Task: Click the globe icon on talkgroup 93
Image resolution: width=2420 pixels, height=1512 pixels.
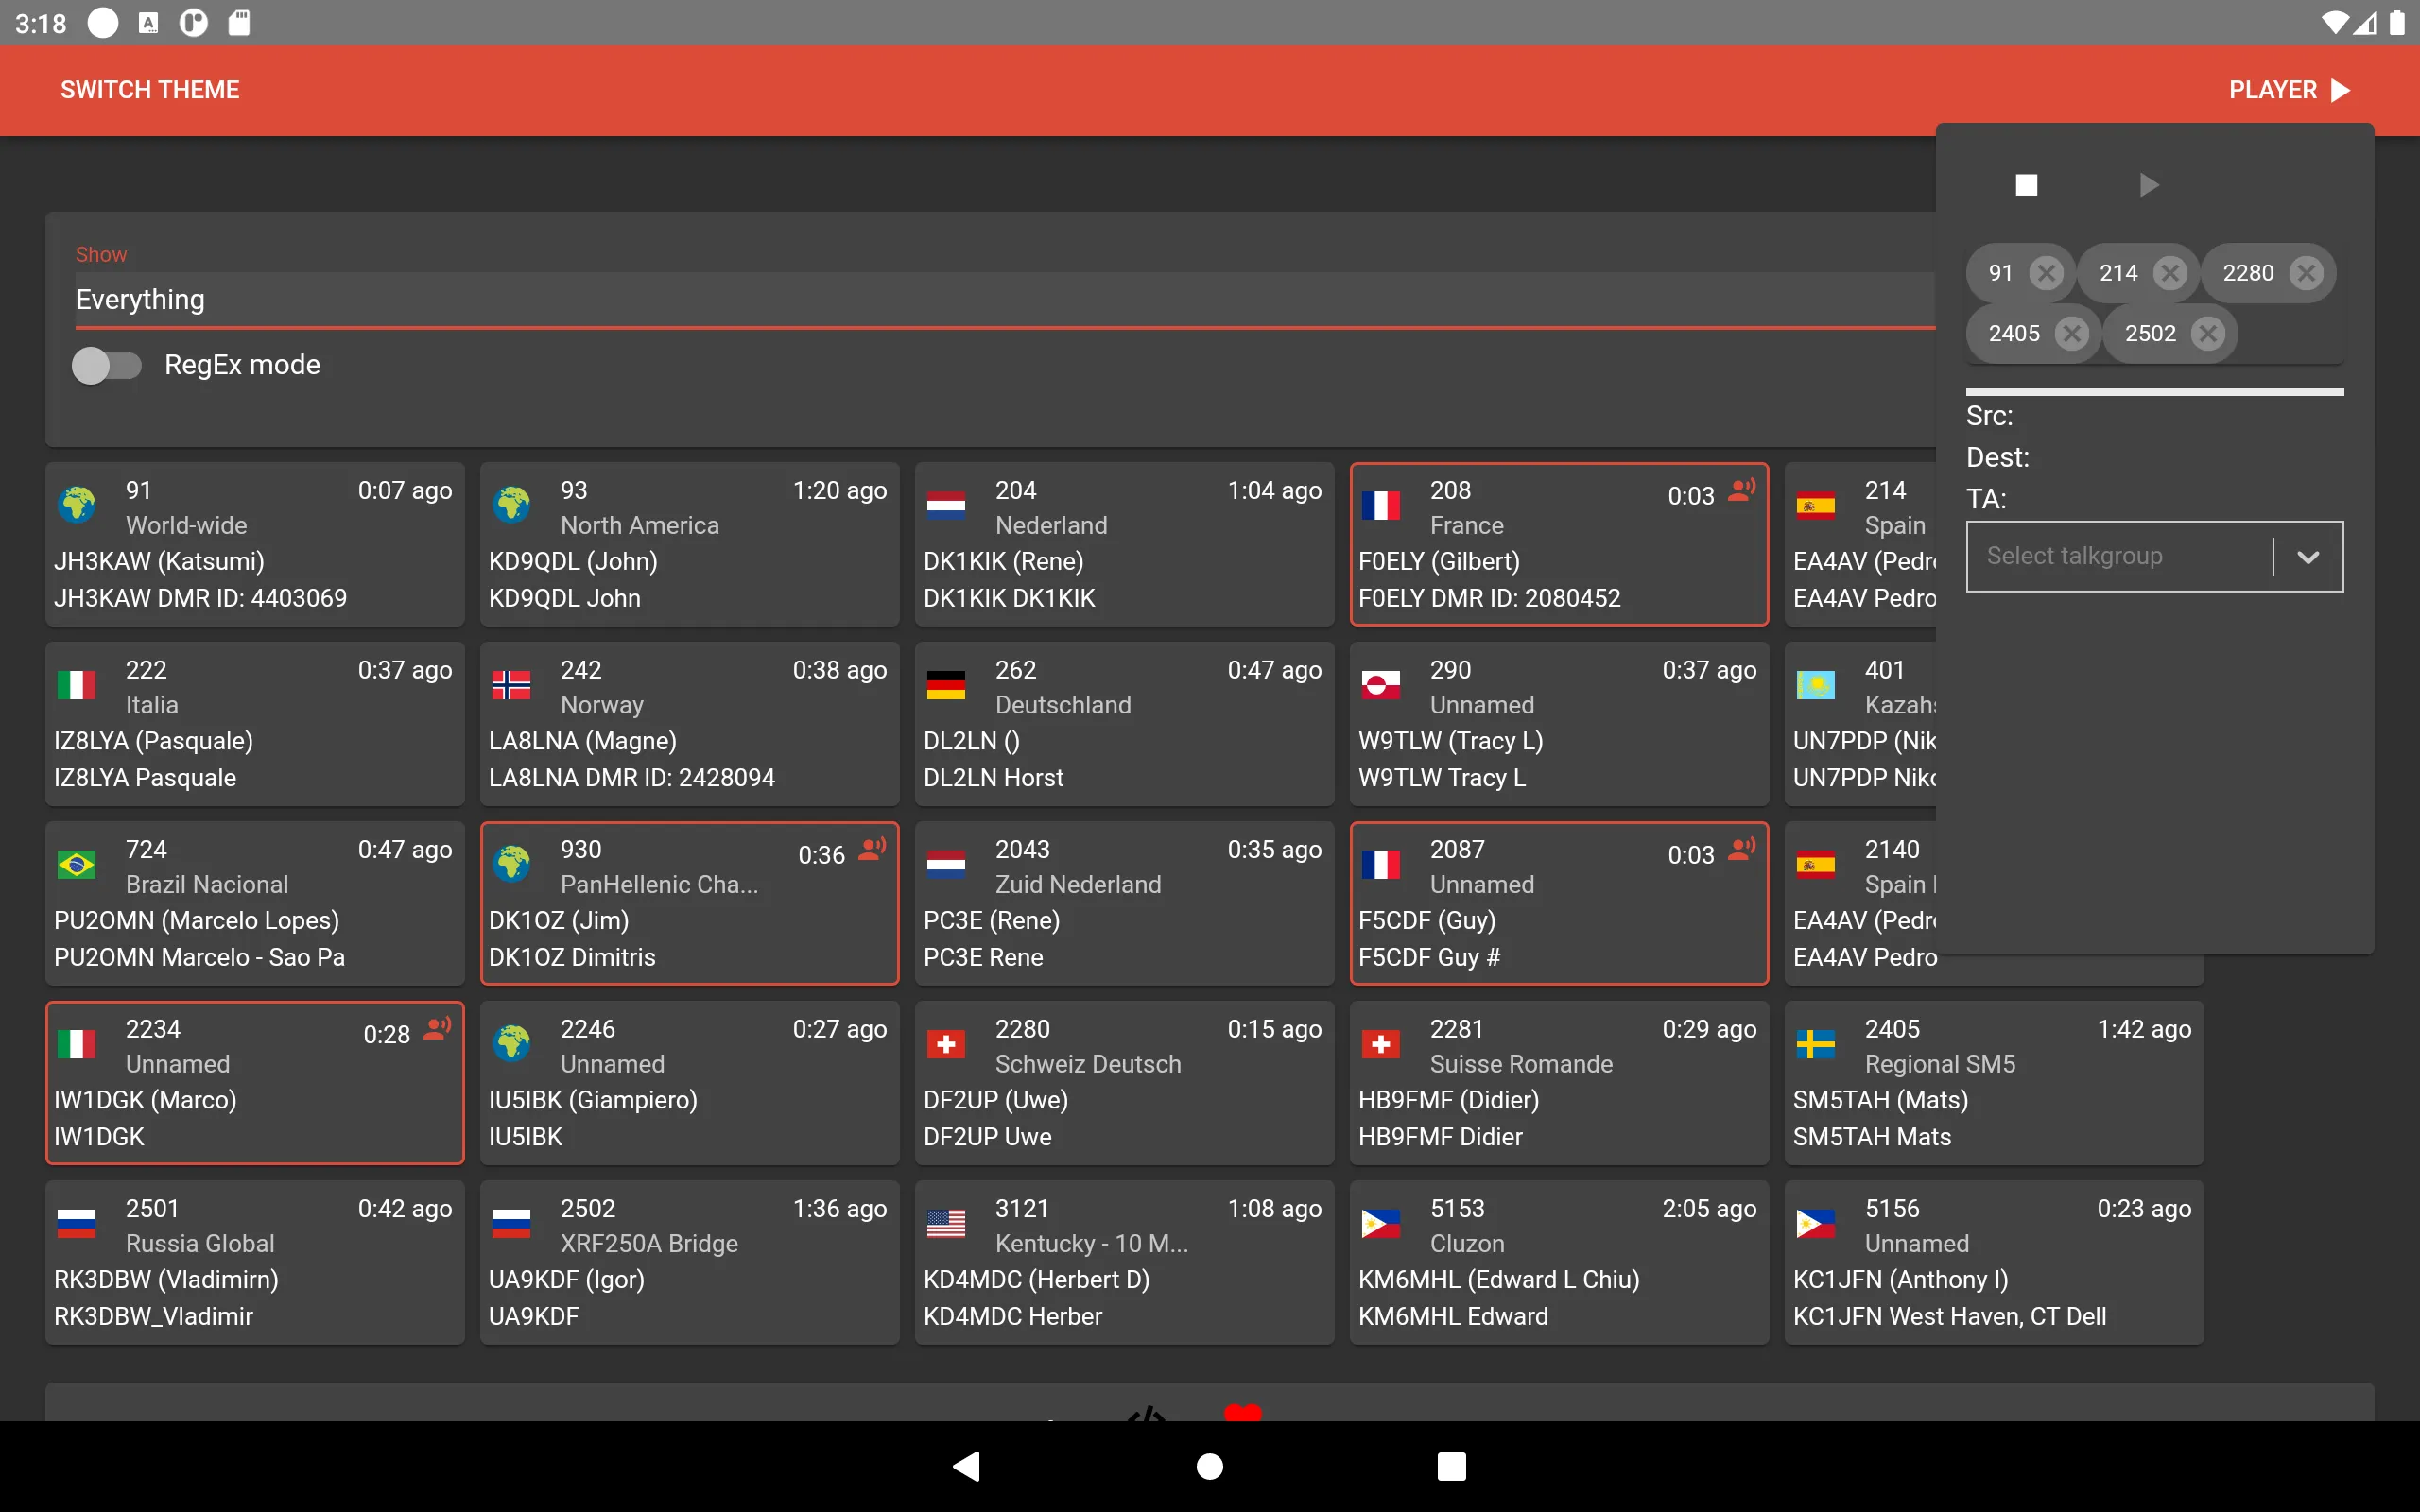Action: click(x=512, y=504)
